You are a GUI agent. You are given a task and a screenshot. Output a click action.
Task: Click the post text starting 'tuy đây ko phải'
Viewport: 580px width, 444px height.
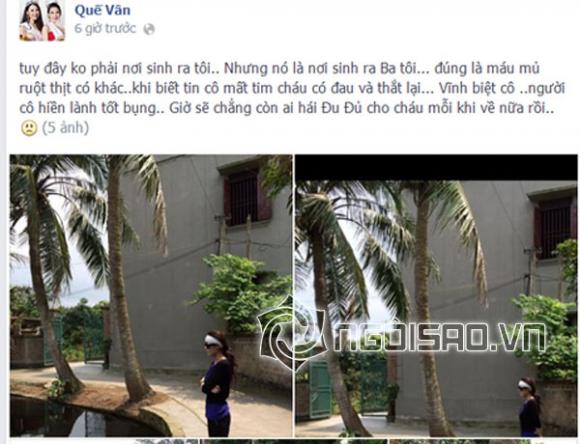click(292, 88)
